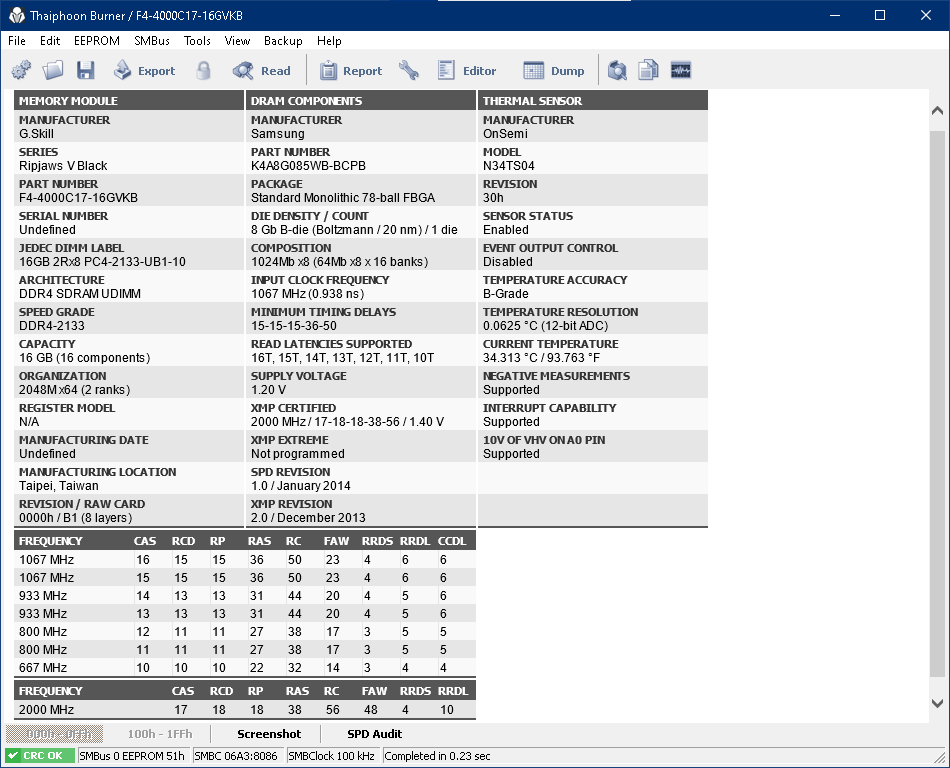
Task: Open the File menu
Action: click(x=17, y=41)
